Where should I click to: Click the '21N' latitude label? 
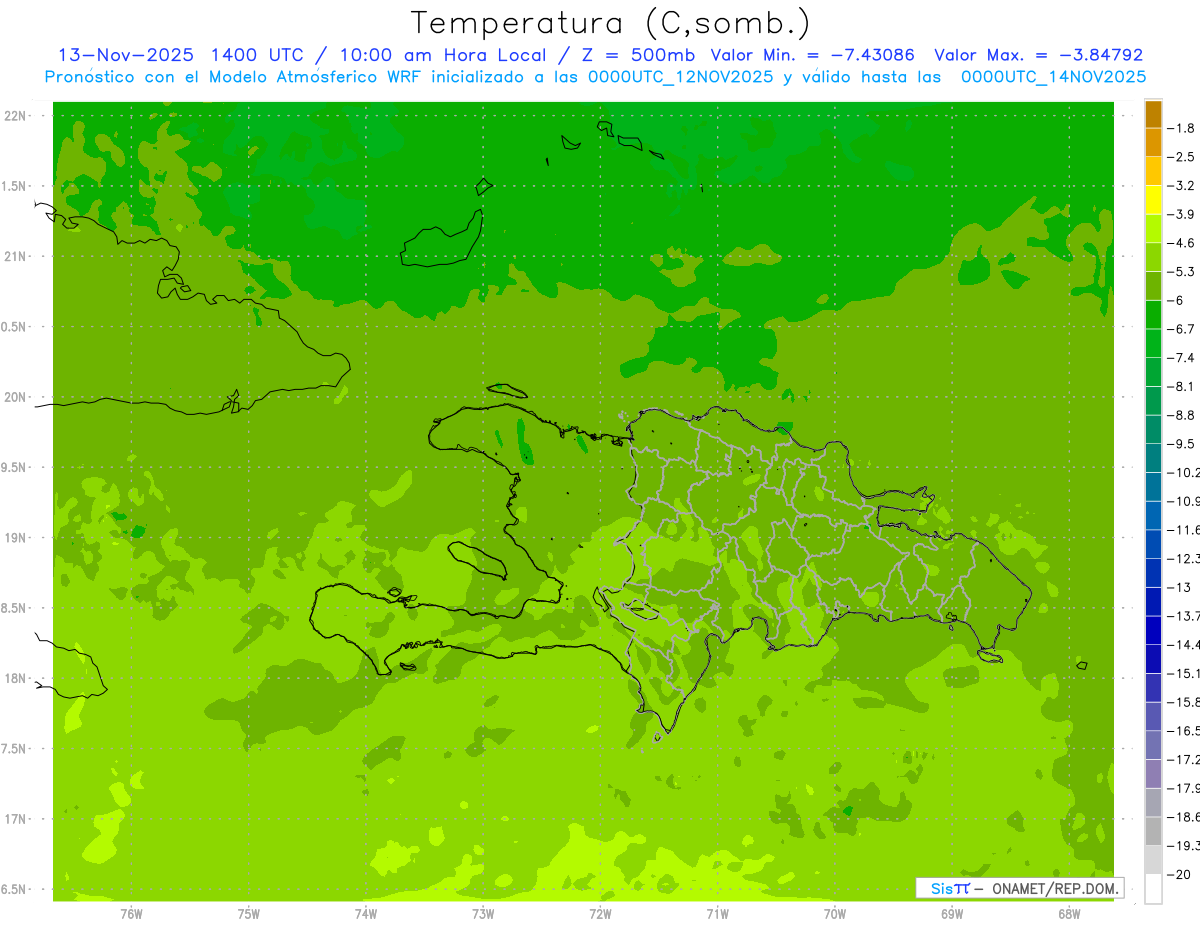15,257
